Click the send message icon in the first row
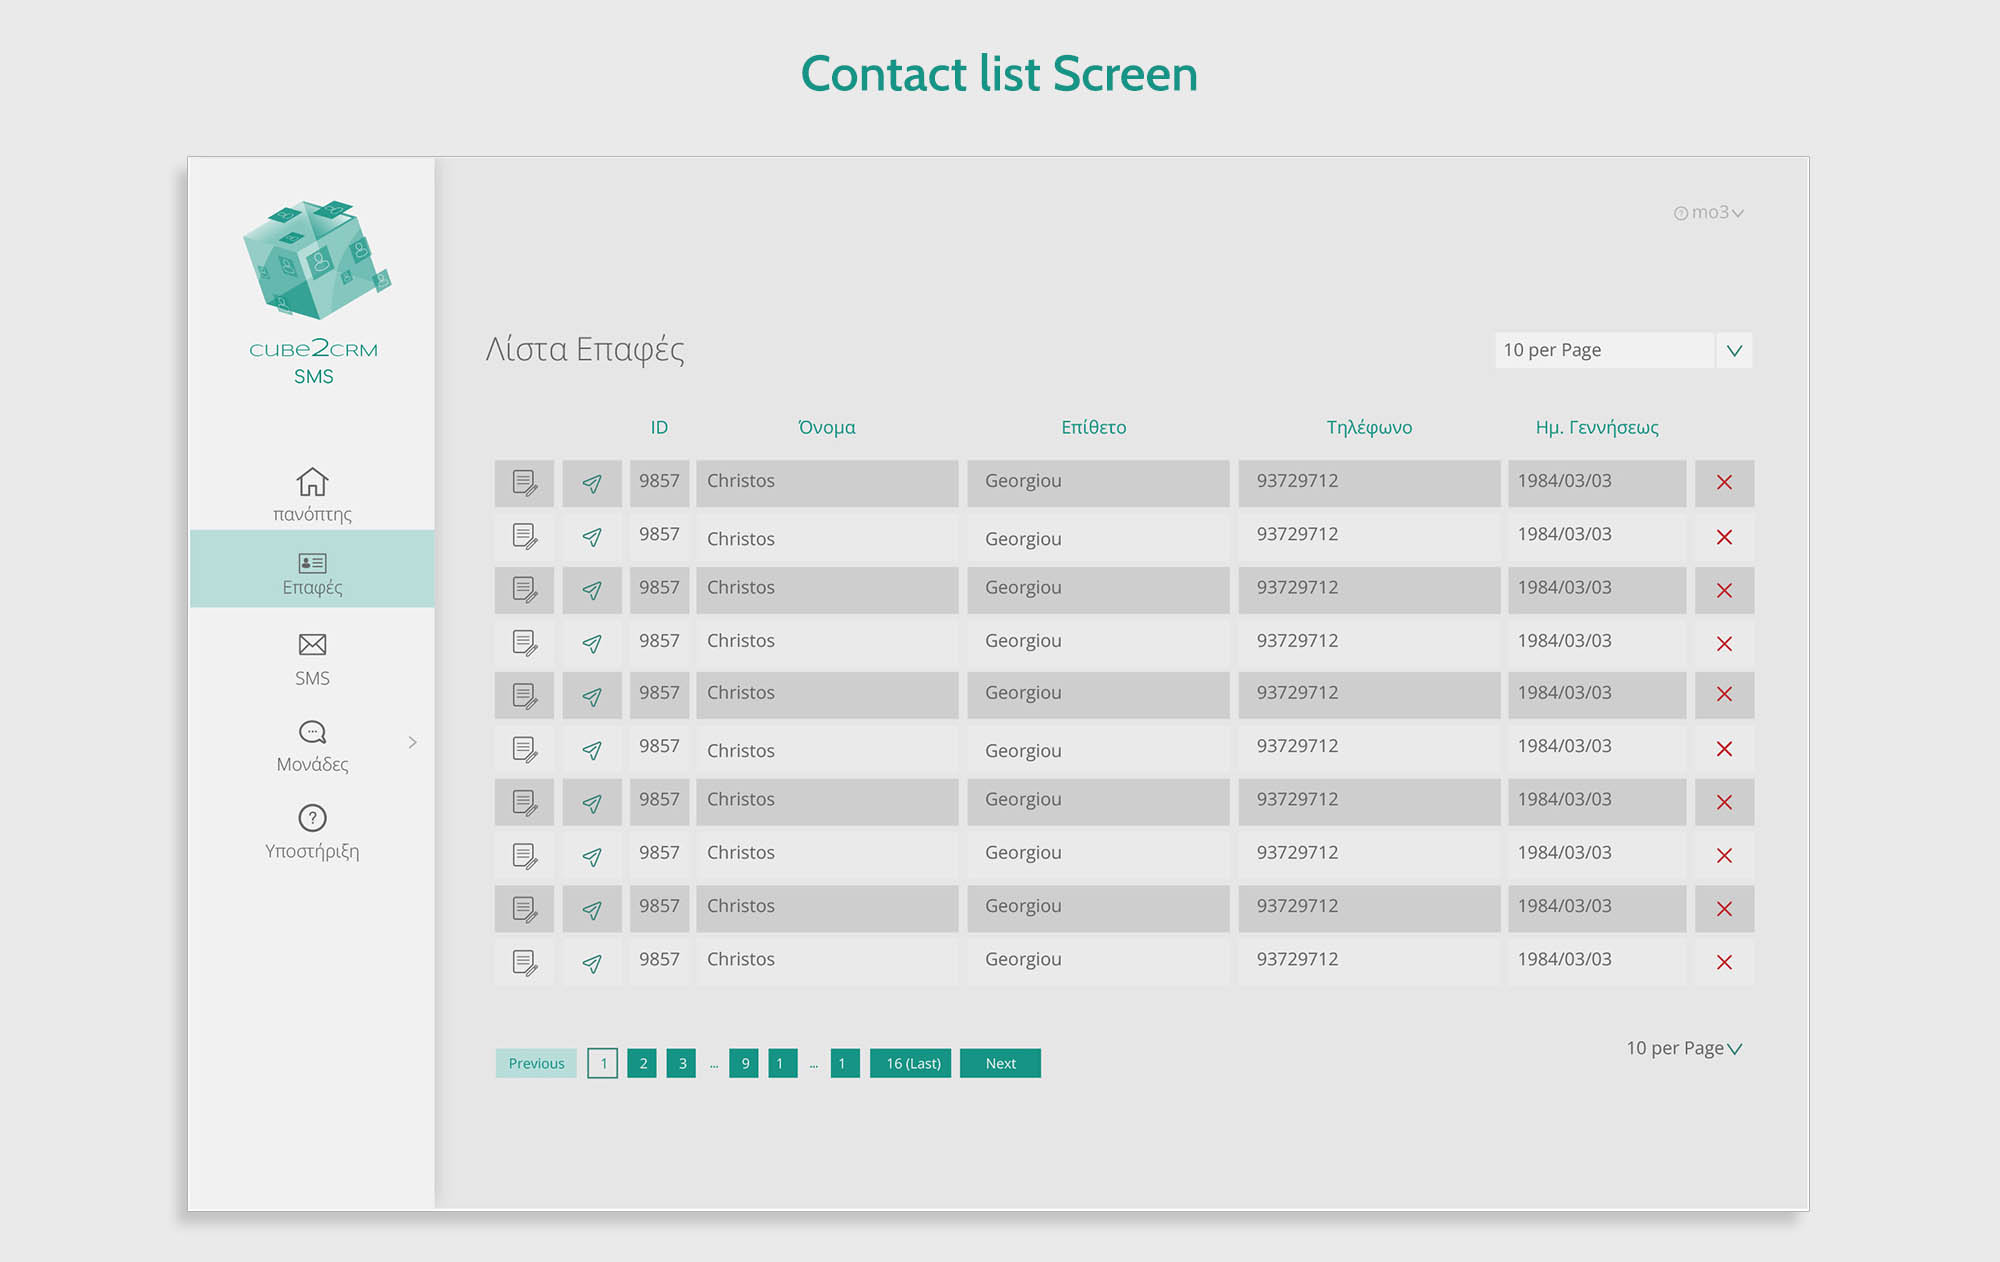Image resolution: width=2000 pixels, height=1262 pixels. point(592,483)
